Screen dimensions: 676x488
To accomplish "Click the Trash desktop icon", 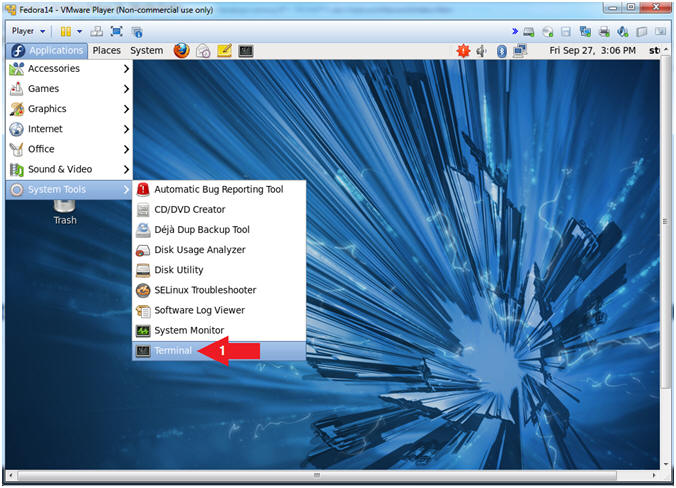I will [x=65, y=213].
